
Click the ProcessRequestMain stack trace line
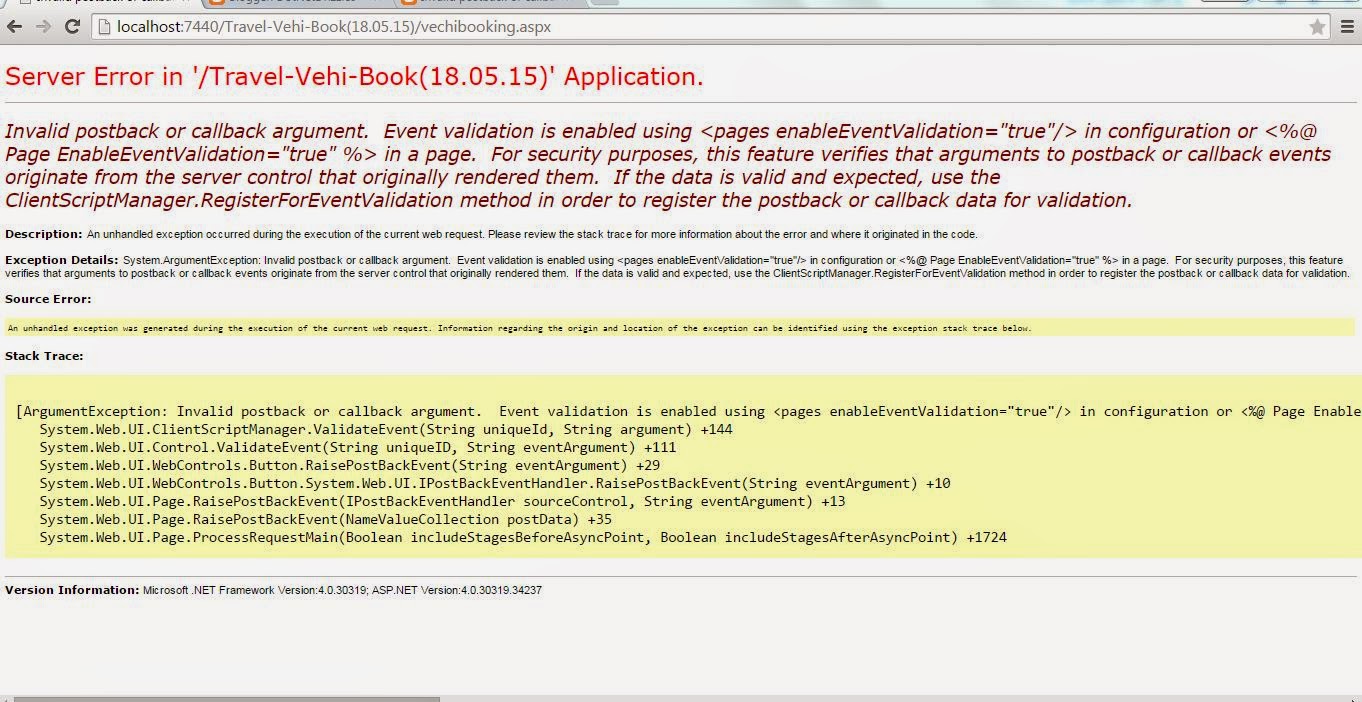click(523, 537)
